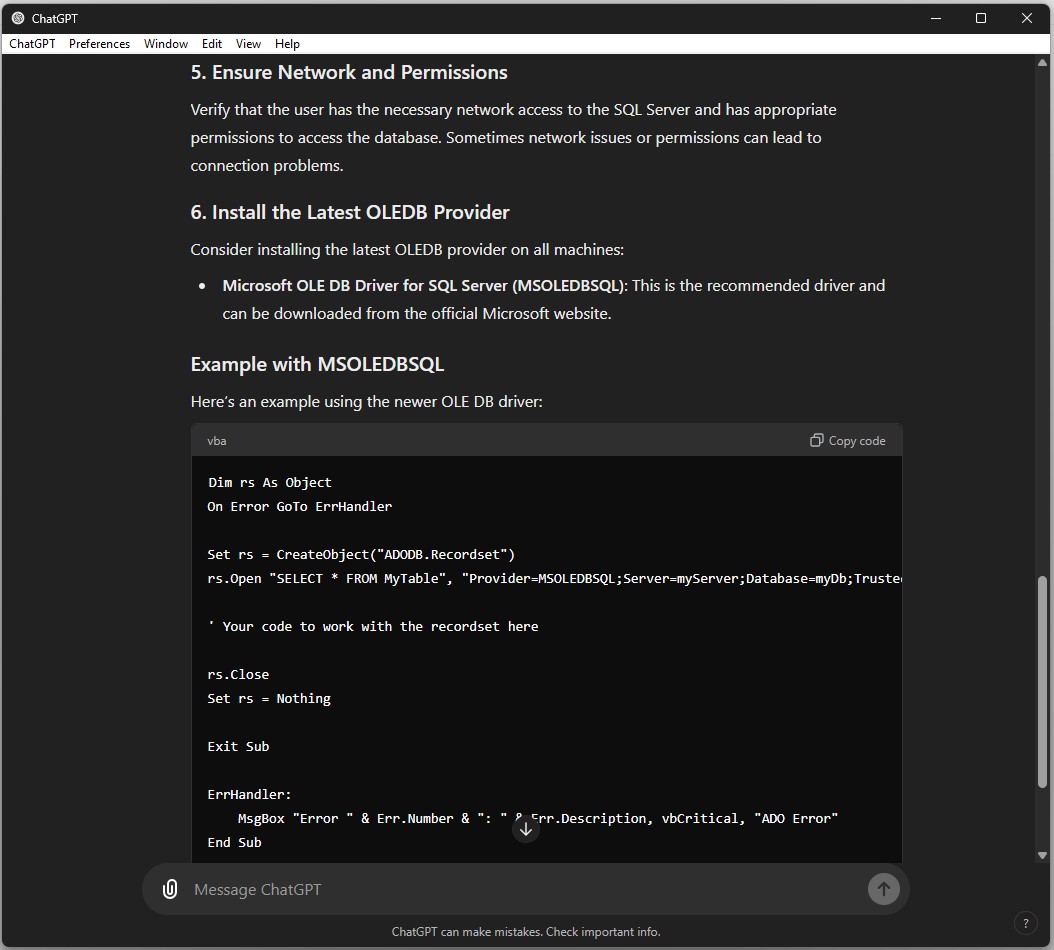
Task: Minimize the ChatGPT window
Action: click(x=935, y=18)
